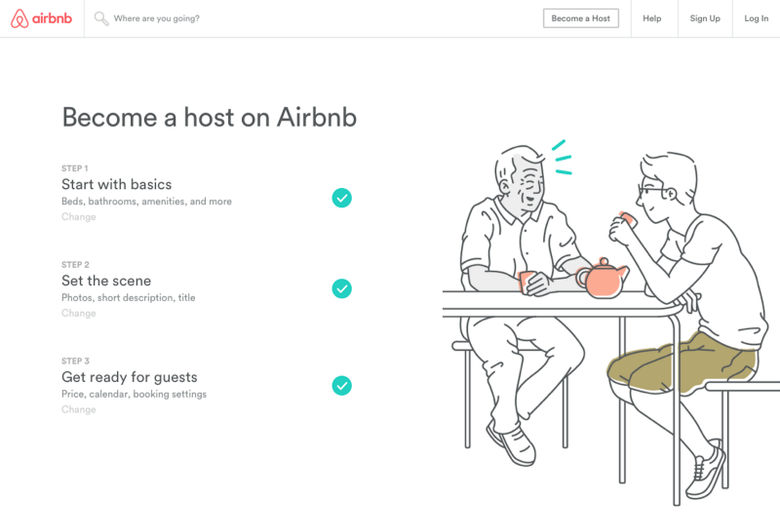Open the 'Get ready for guests' step
Image resolution: width=780 pixels, height=529 pixels.
(129, 377)
